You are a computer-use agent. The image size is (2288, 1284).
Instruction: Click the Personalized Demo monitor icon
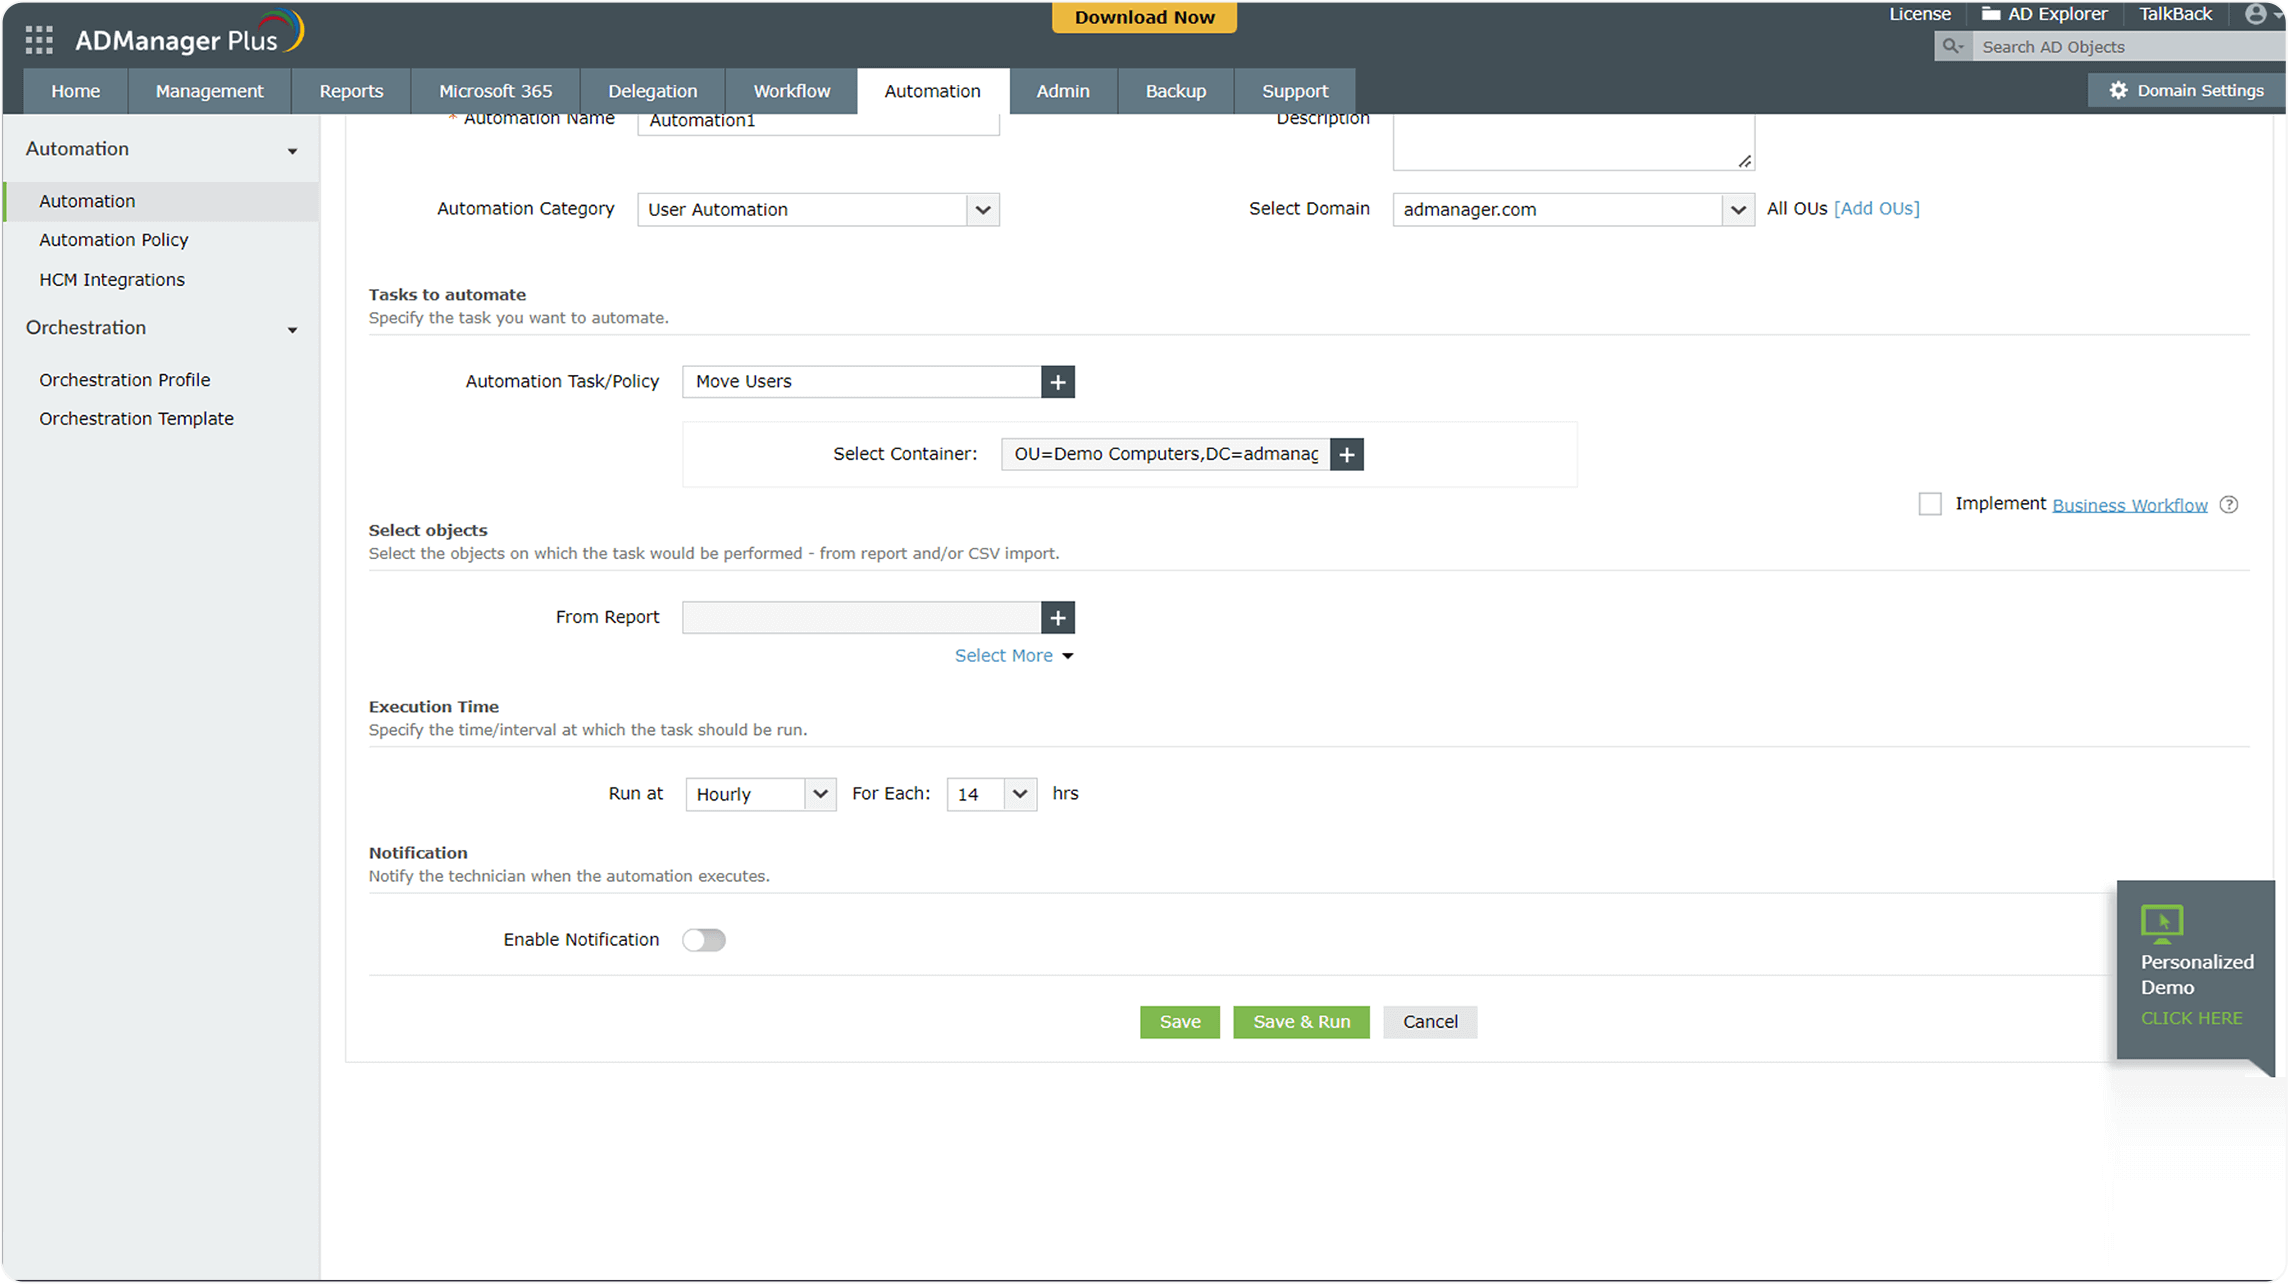click(2161, 922)
